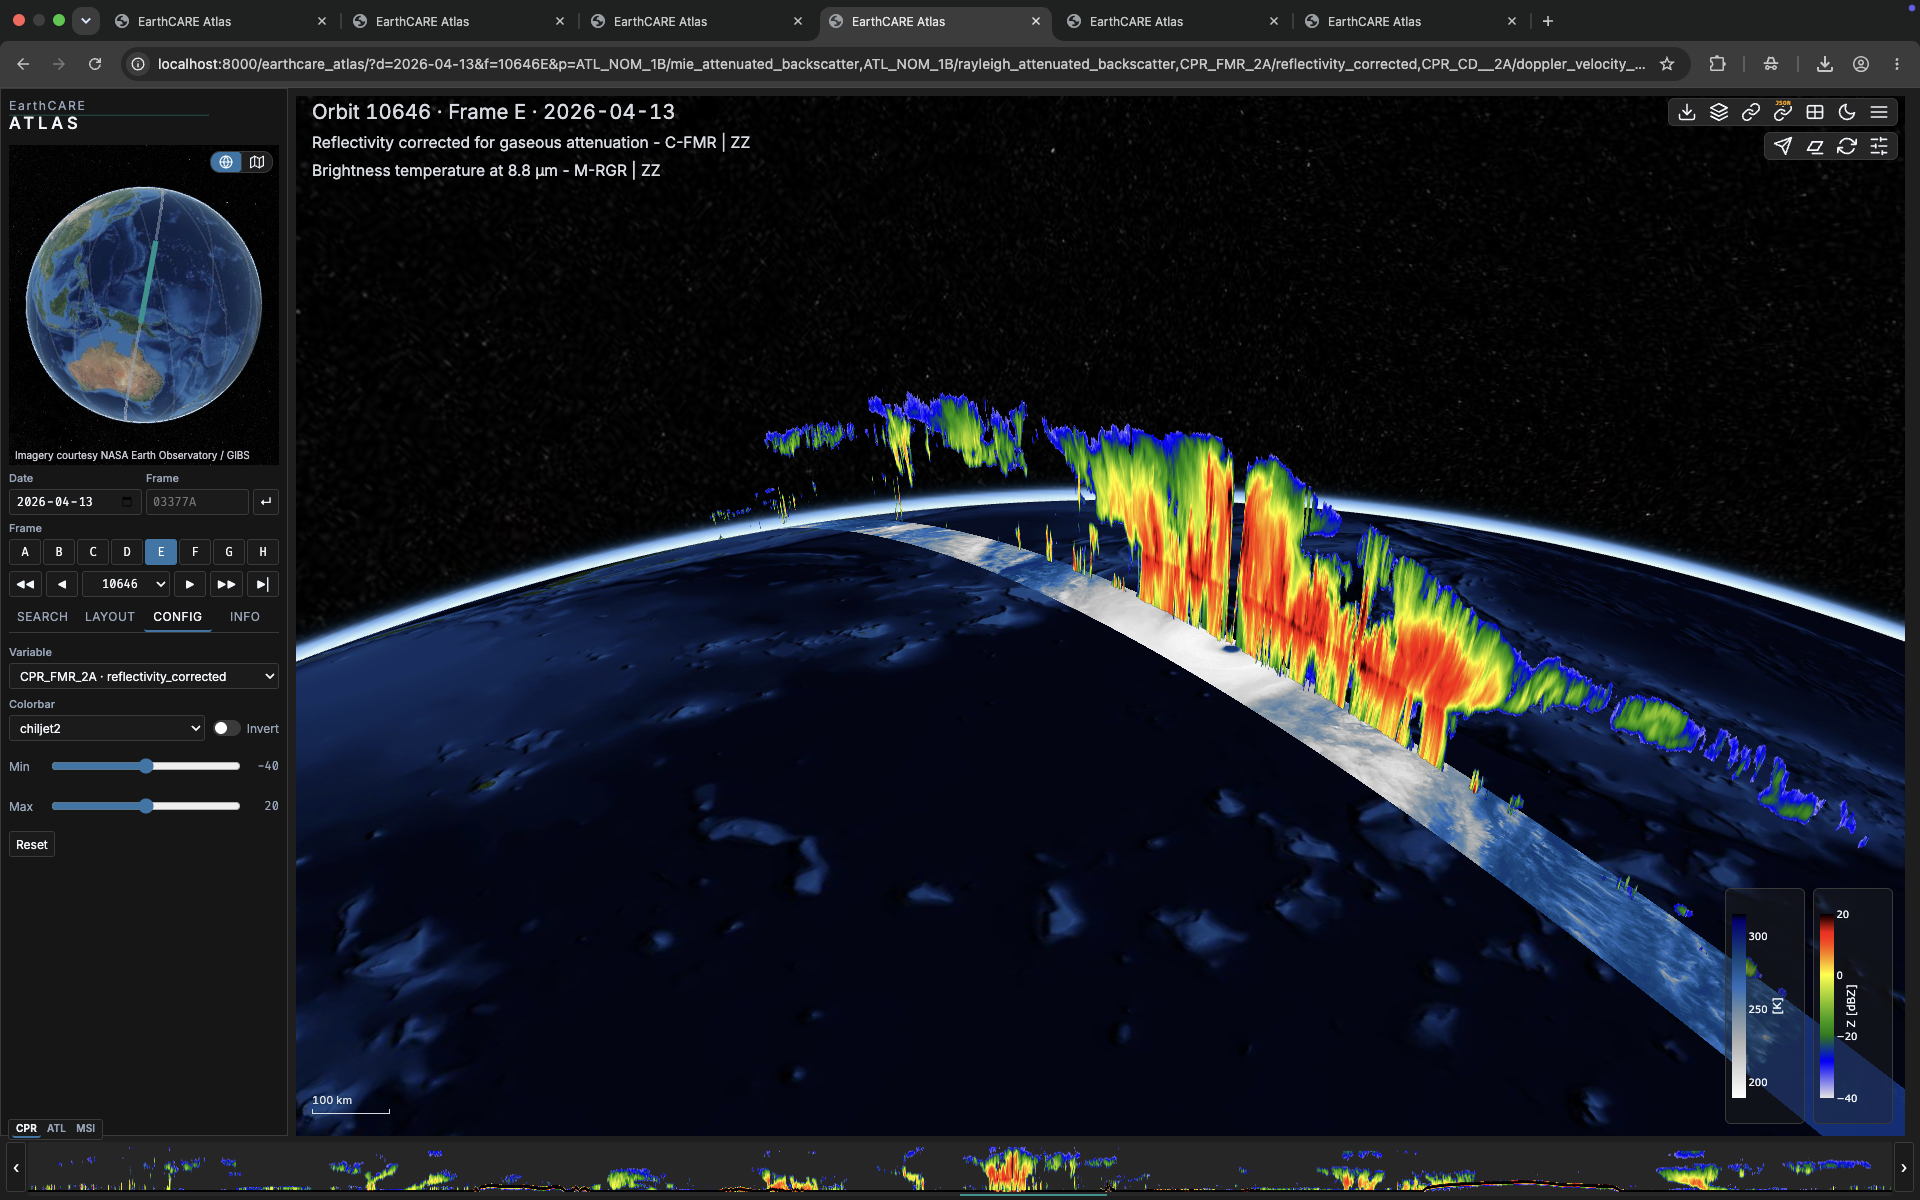Go to the previous orbit with the left arrow

[62, 584]
